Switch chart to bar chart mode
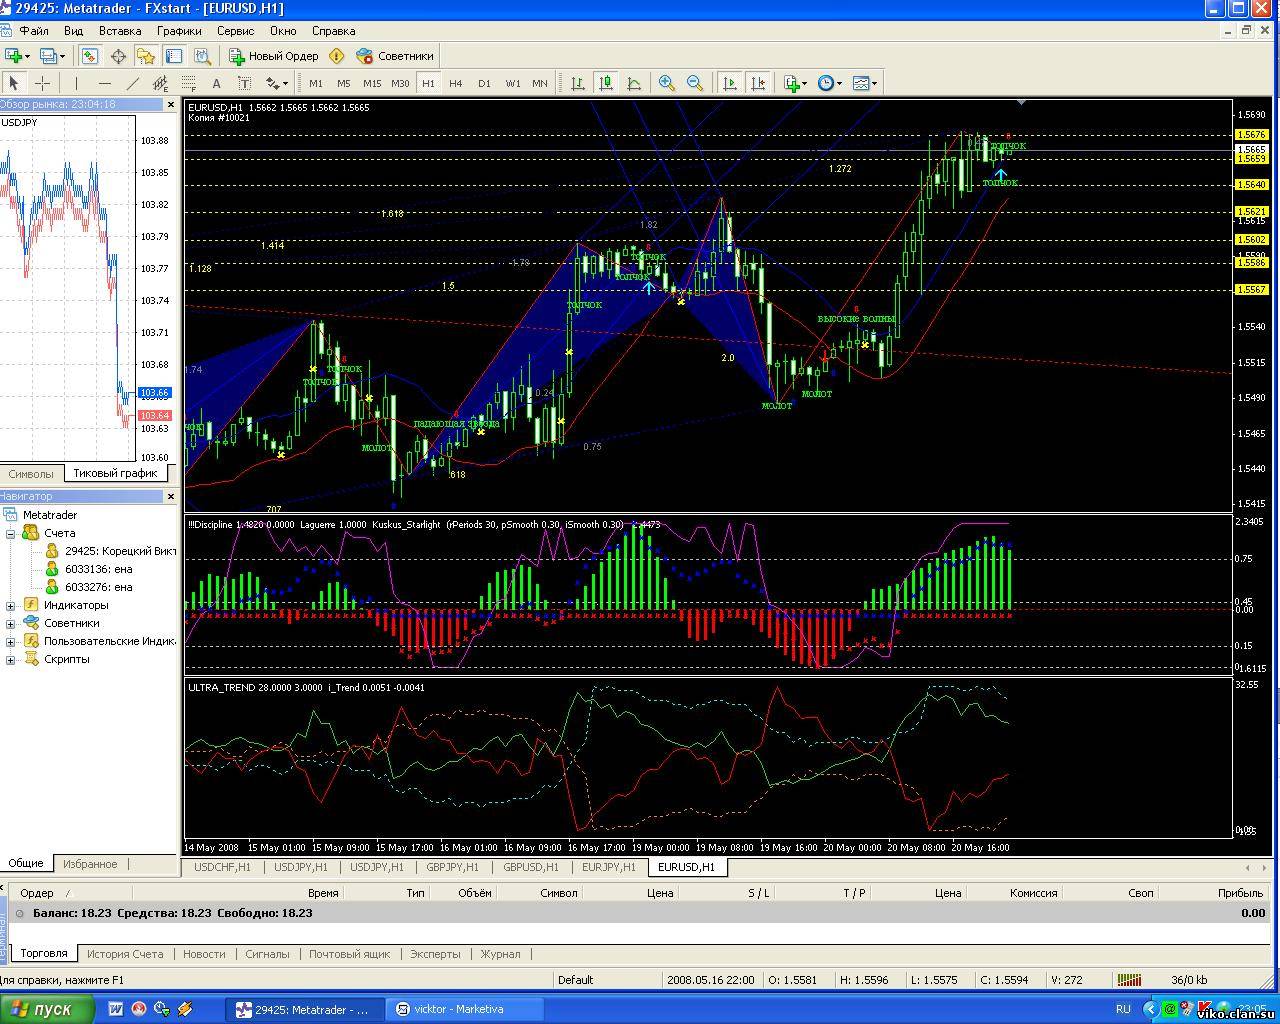Image resolution: width=1280 pixels, height=1024 pixels. pos(578,83)
